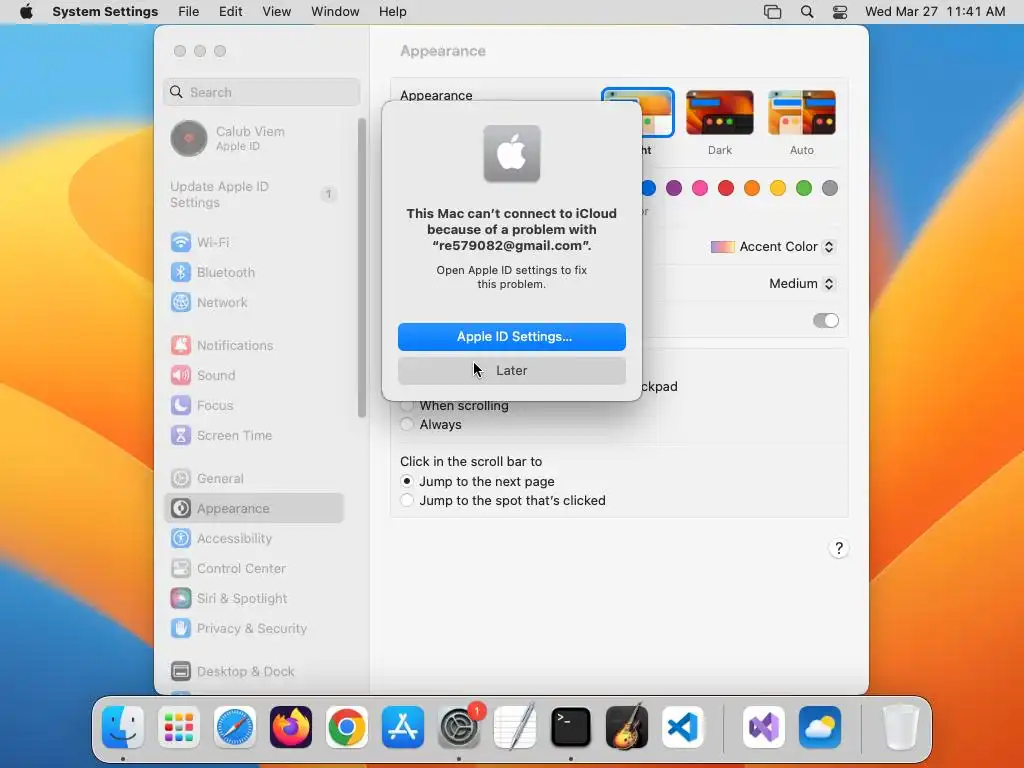Open Launchpad in the Dock
Image resolution: width=1024 pixels, height=768 pixels.
179,727
